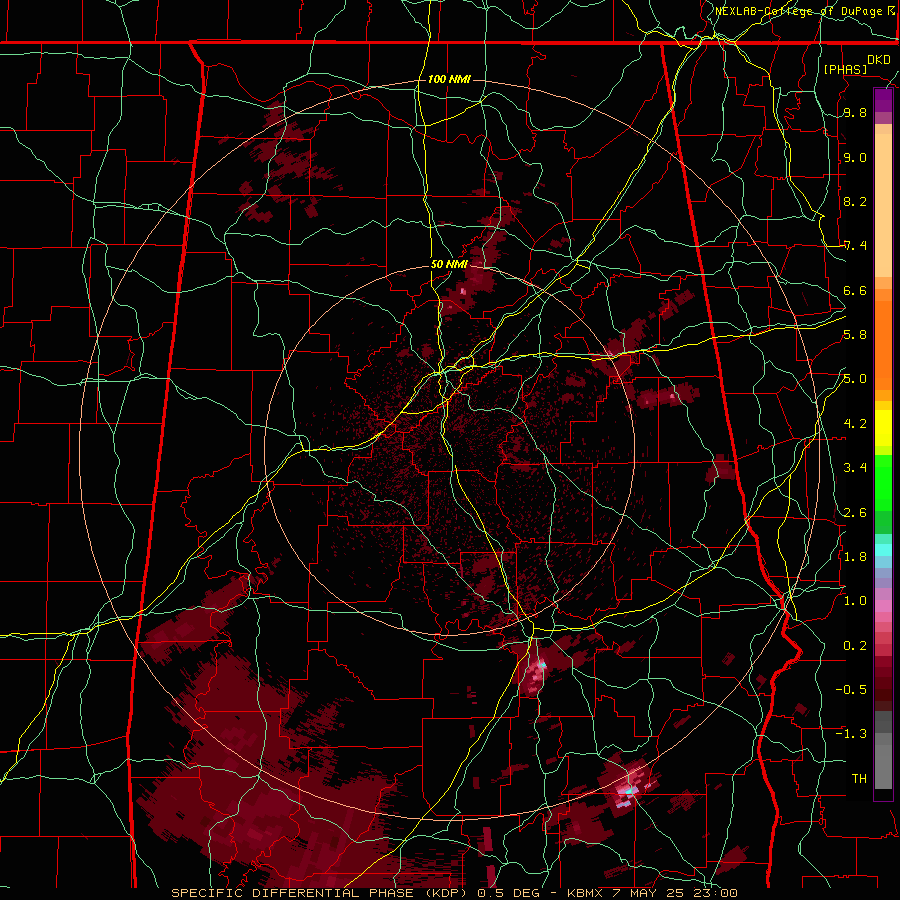
Task: Click the 2.6 legend value
Action: coord(855,512)
